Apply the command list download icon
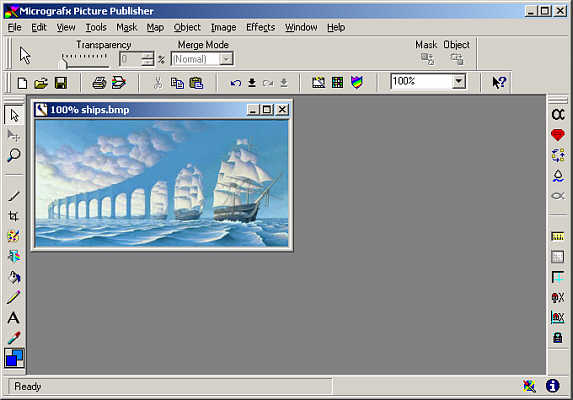573x400 pixels. point(252,83)
